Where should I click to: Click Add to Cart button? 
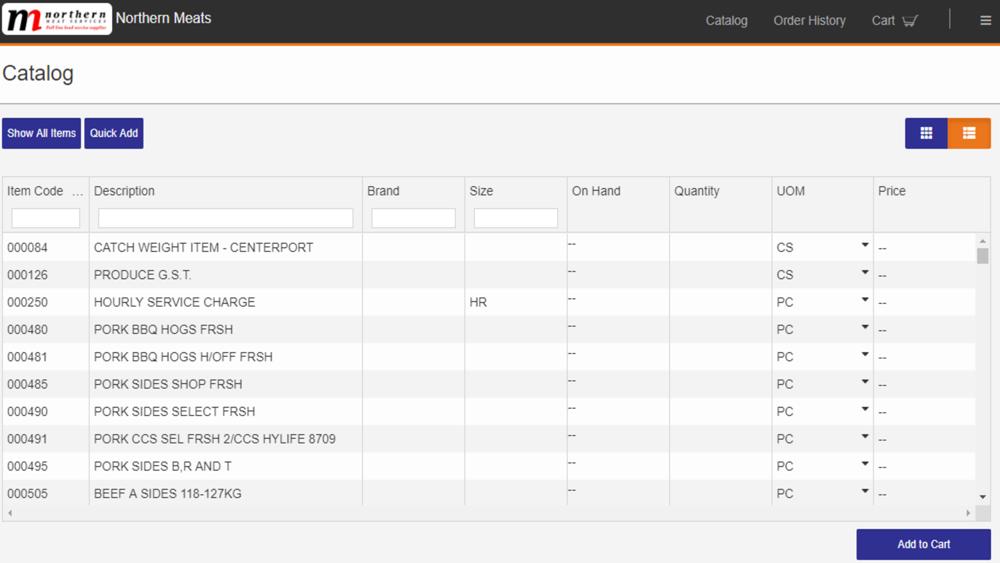(923, 545)
